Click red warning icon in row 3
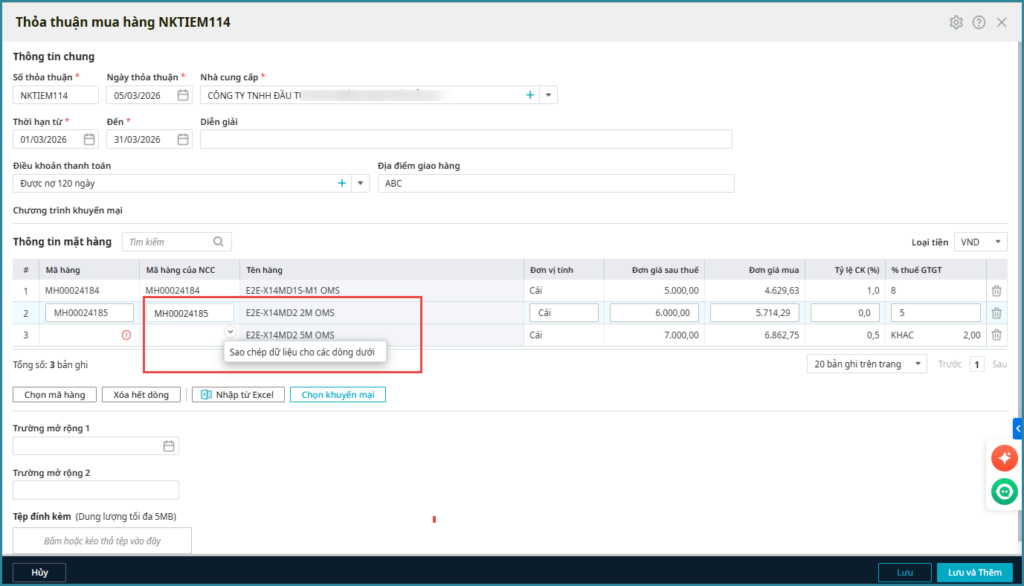The image size is (1024, 586). tap(126, 335)
